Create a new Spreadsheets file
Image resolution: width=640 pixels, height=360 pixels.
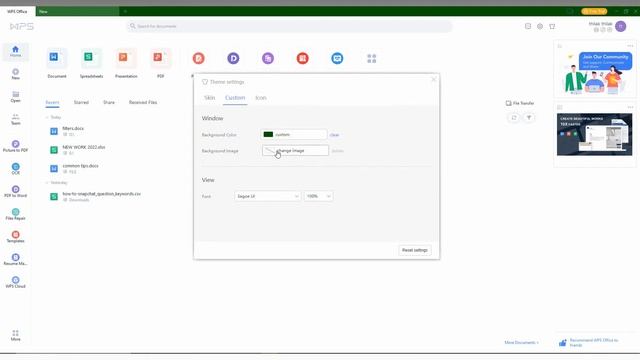(91, 62)
